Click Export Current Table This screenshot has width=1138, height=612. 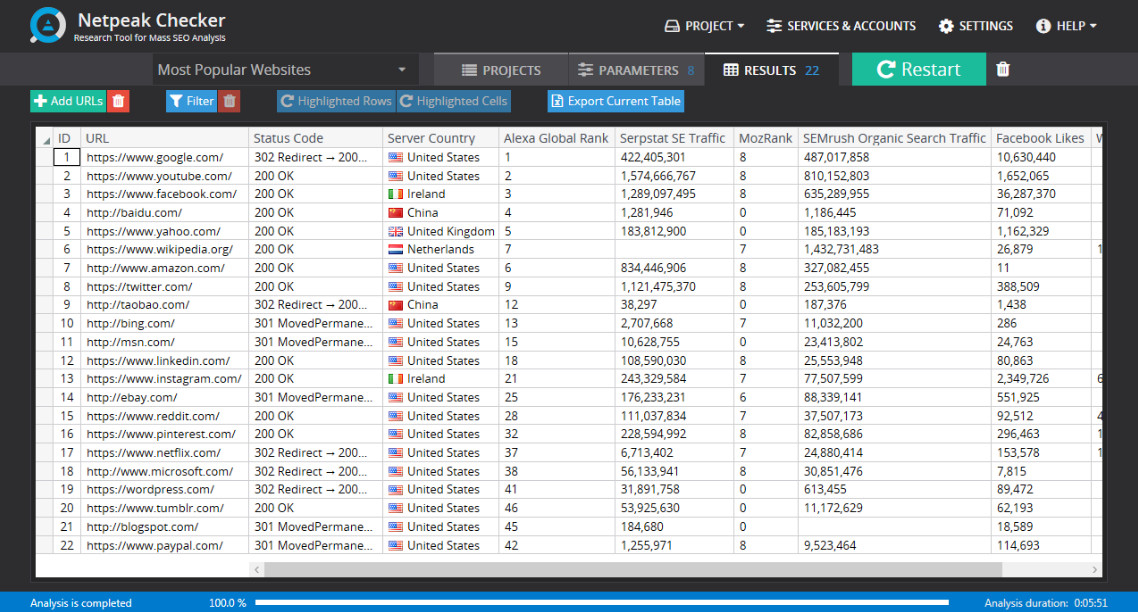(615, 101)
